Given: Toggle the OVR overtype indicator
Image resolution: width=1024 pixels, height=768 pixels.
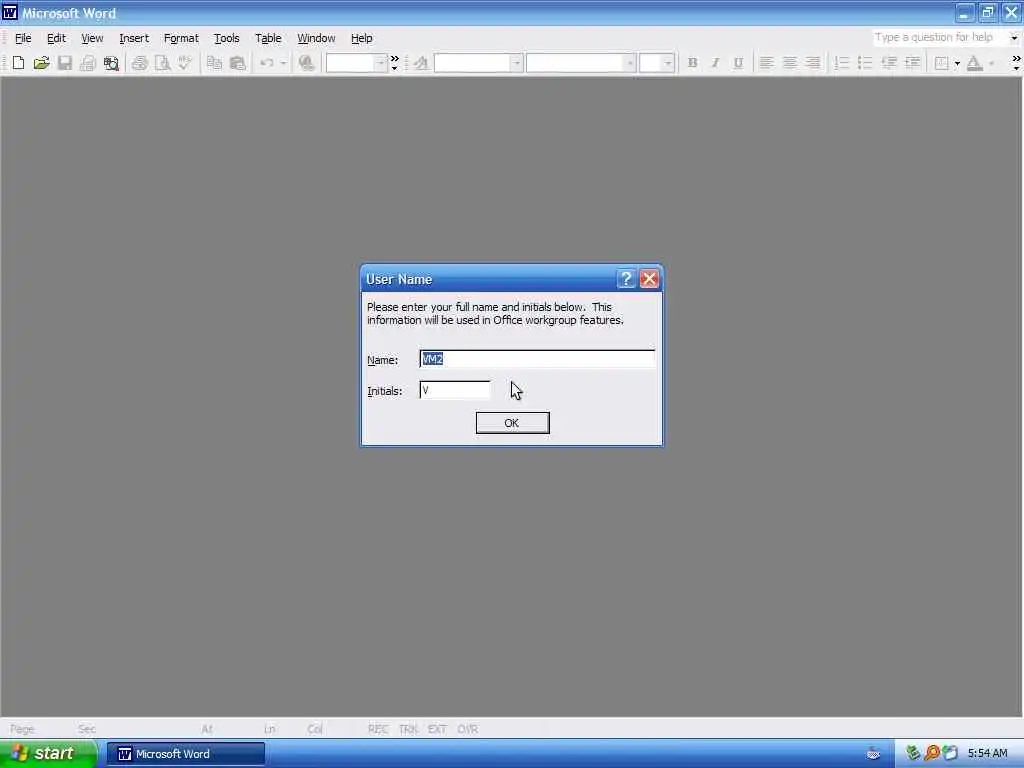Looking at the screenshot, I should pos(468,729).
